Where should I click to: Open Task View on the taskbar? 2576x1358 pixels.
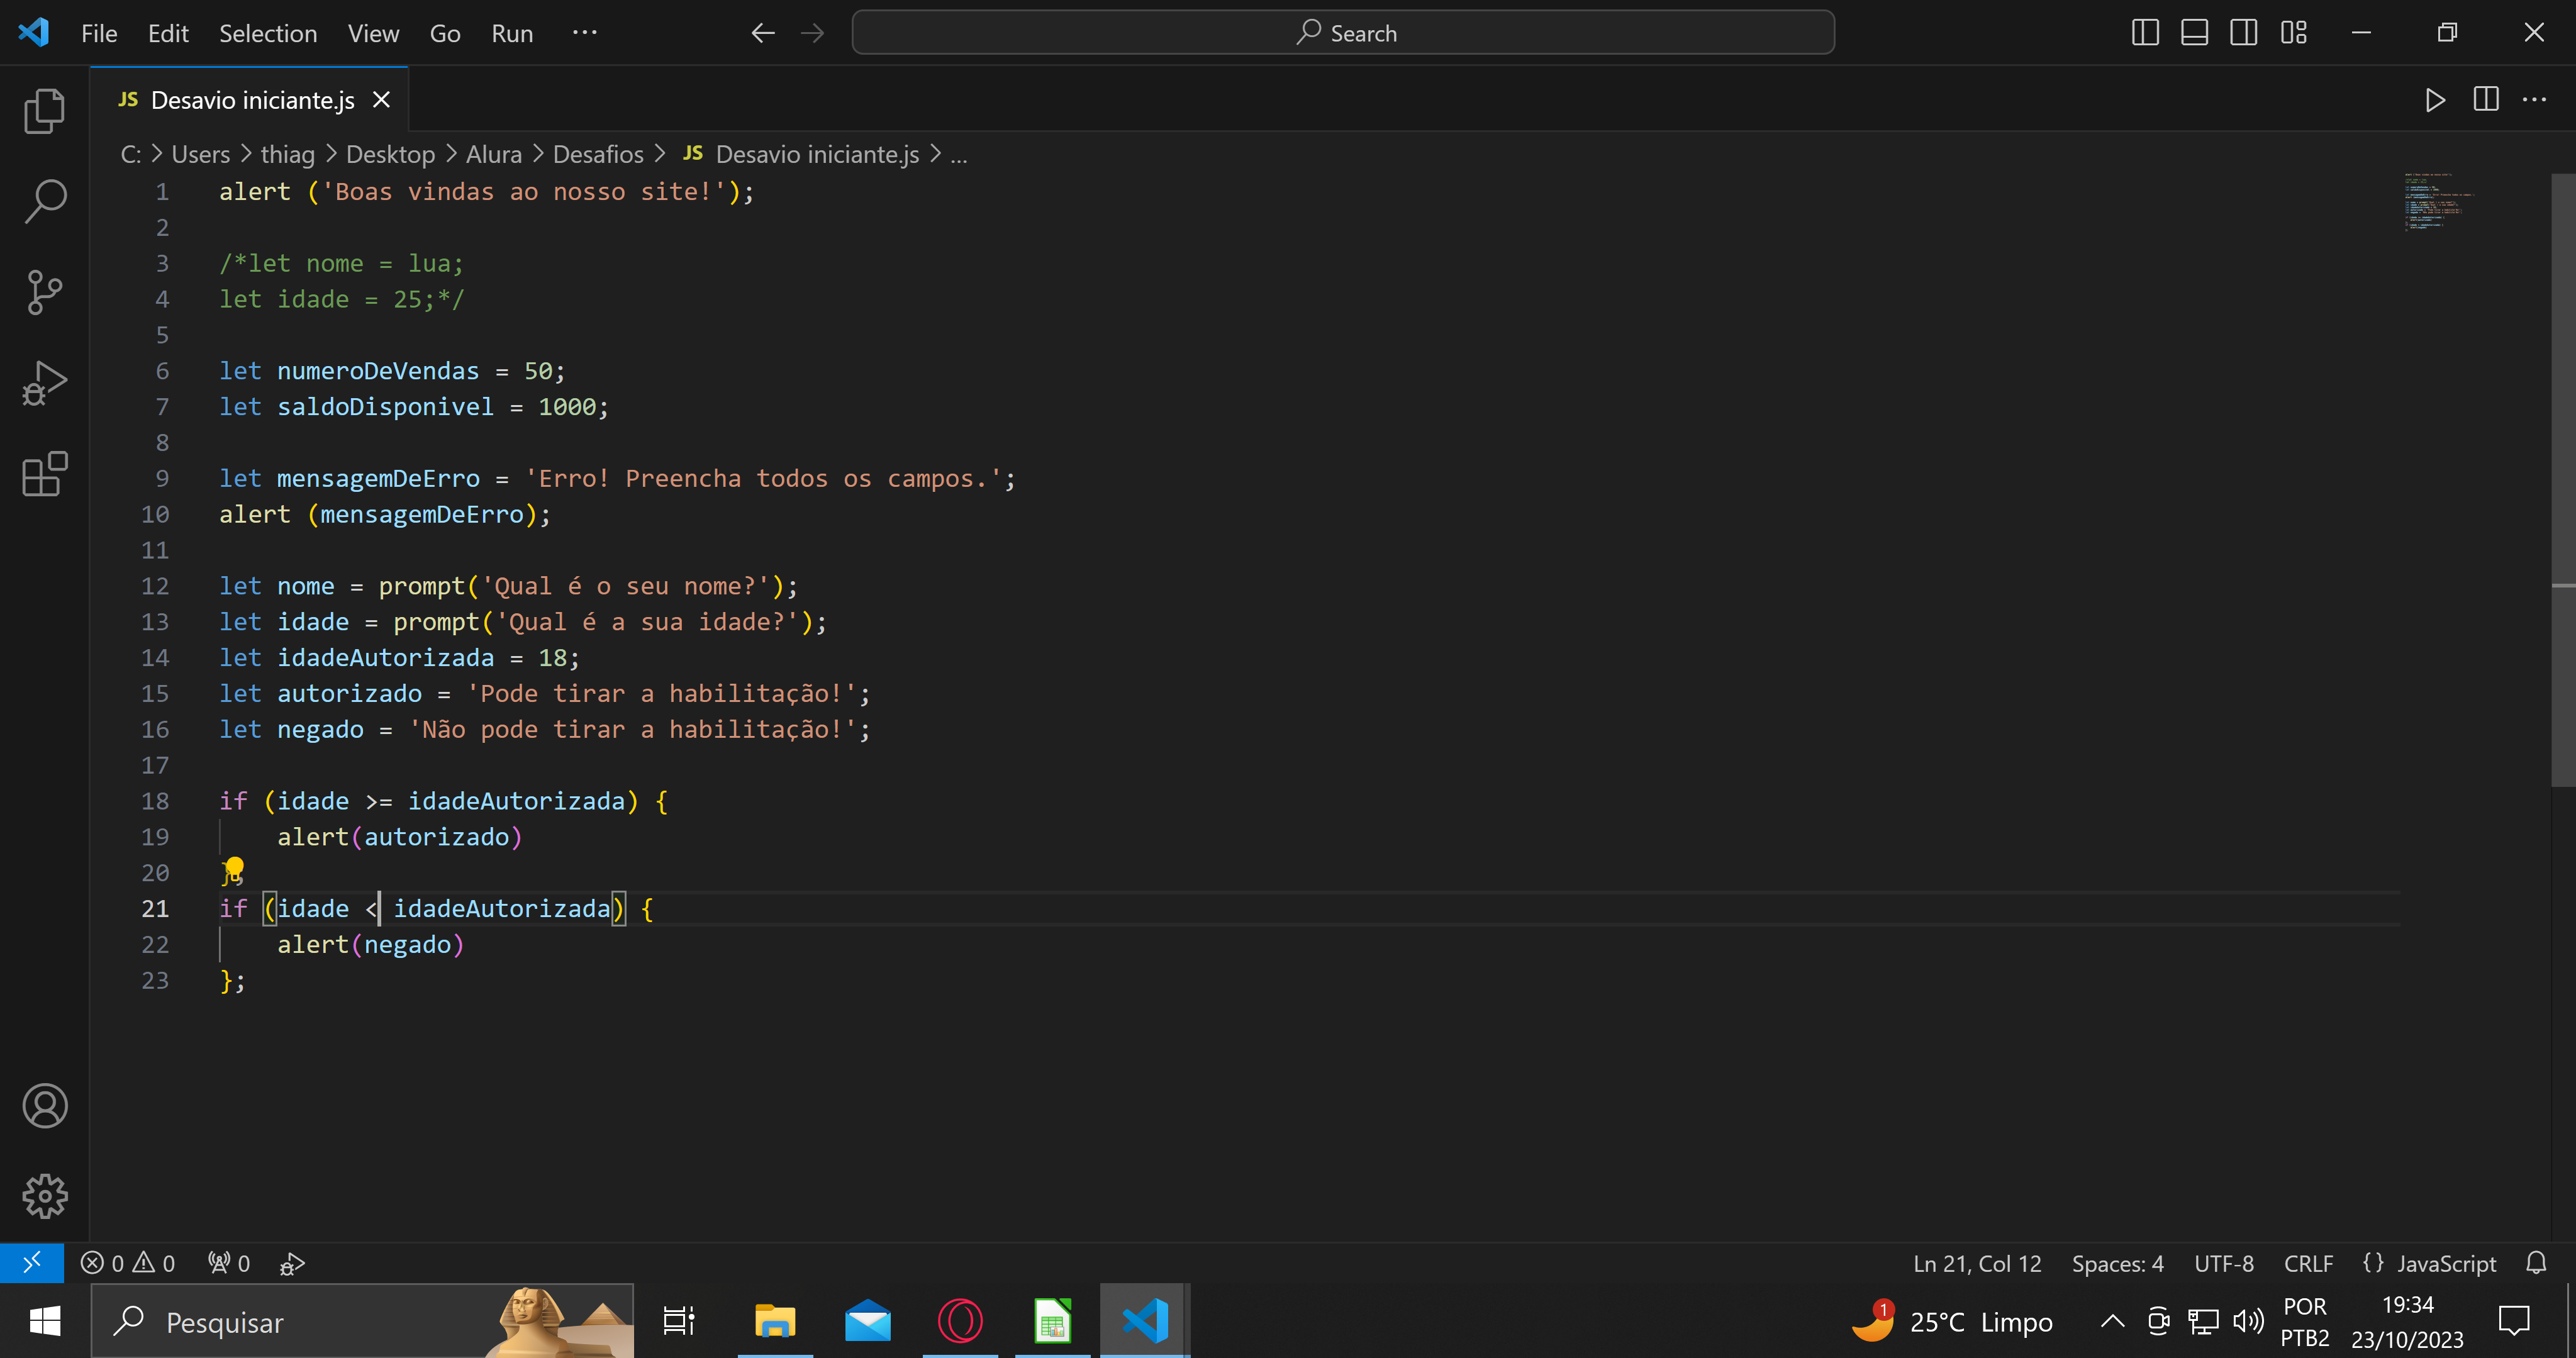(x=679, y=1322)
